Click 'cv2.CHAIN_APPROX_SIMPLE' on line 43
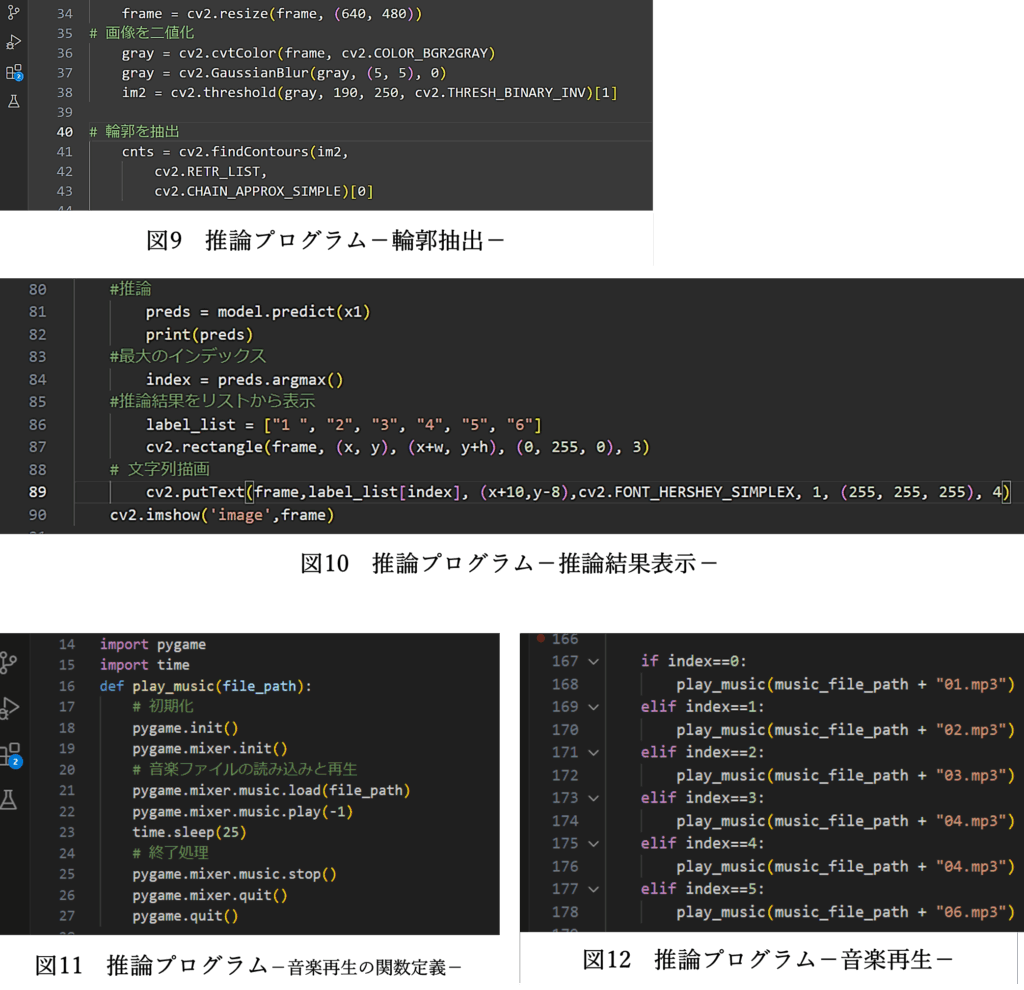 click(x=248, y=191)
